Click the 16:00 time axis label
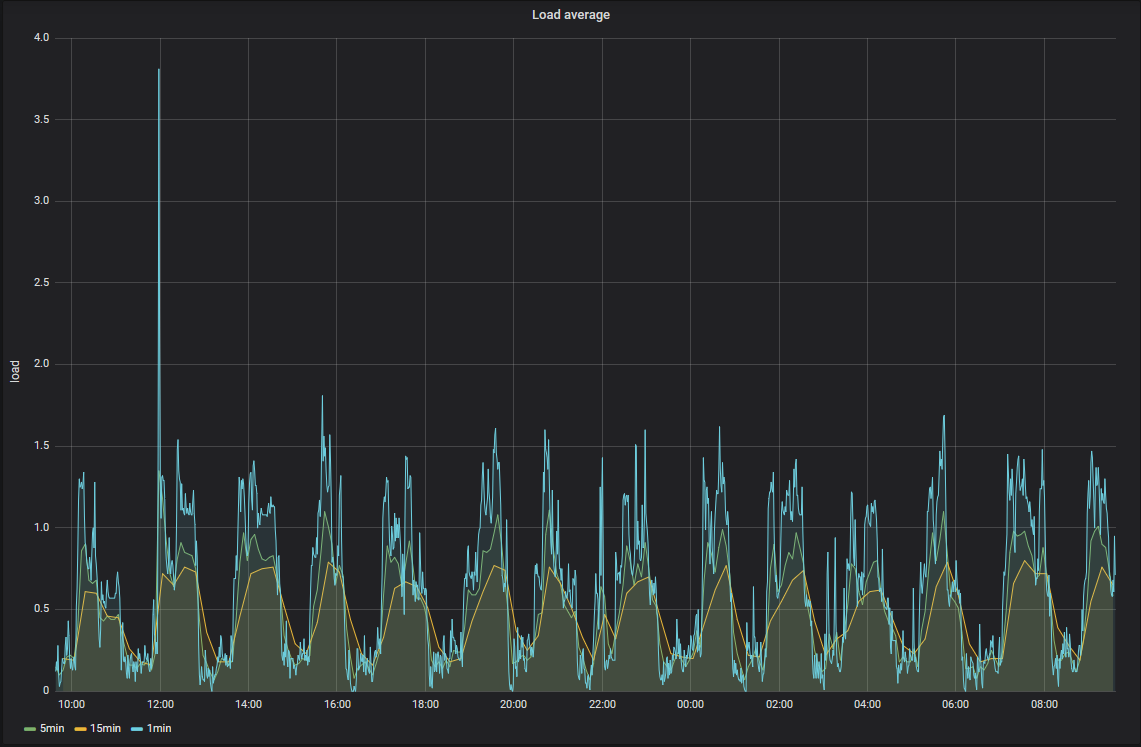Viewport: 1141px width, 747px height. pos(337,705)
